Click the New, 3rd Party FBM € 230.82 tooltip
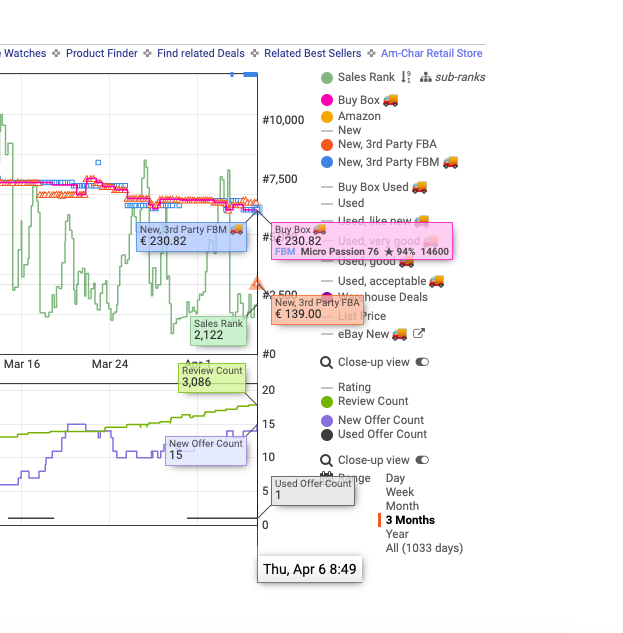623x633 pixels. (191, 237)
